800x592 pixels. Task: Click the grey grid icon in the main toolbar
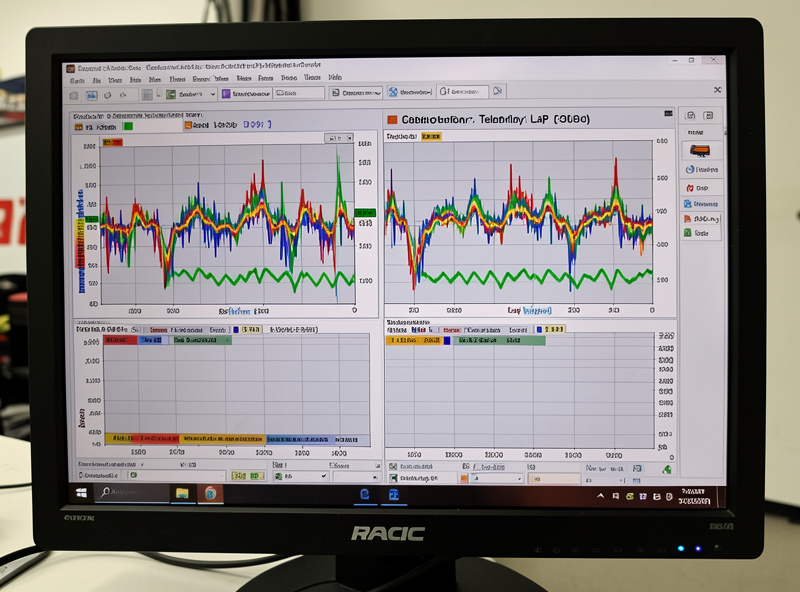(147, 95)
